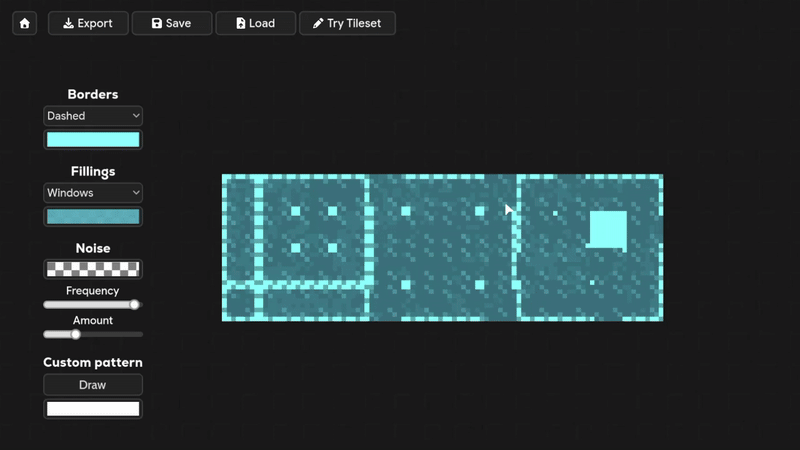This screenshot has height=450, width=800.
Task: Open the Borders style dropdown showing Dashed
Action: pos(93,116)
